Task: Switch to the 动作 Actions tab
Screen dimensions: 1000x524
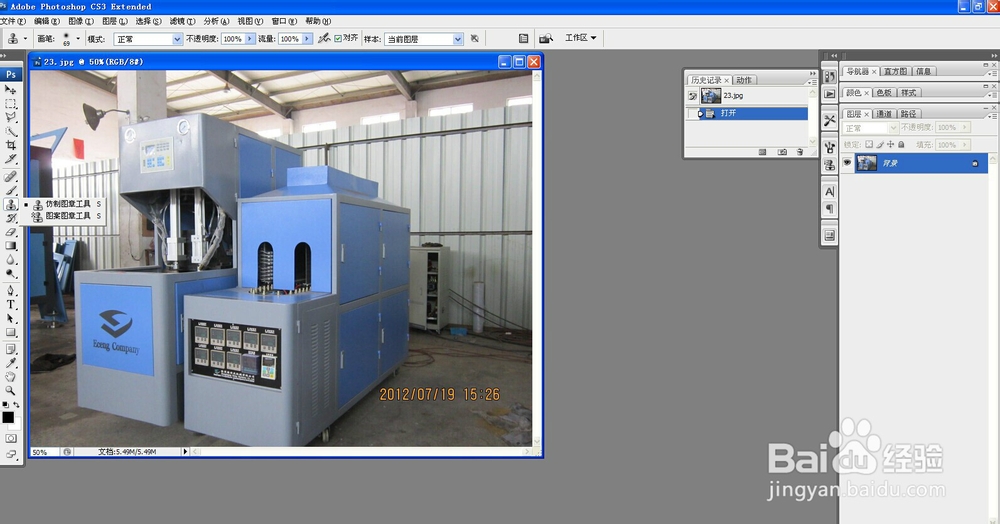Action: pyautogui.click(x=744, y=80)
